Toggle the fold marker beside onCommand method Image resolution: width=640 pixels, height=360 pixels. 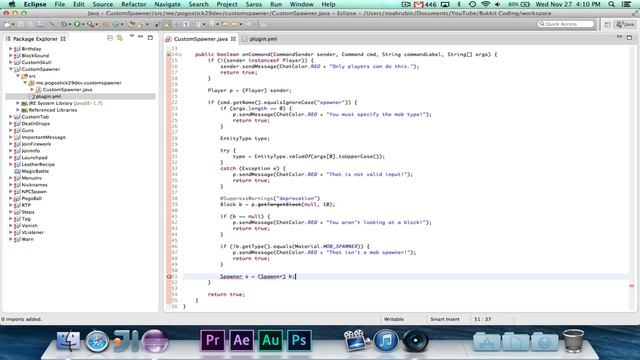pyautogui.click(x=180, y=54)
